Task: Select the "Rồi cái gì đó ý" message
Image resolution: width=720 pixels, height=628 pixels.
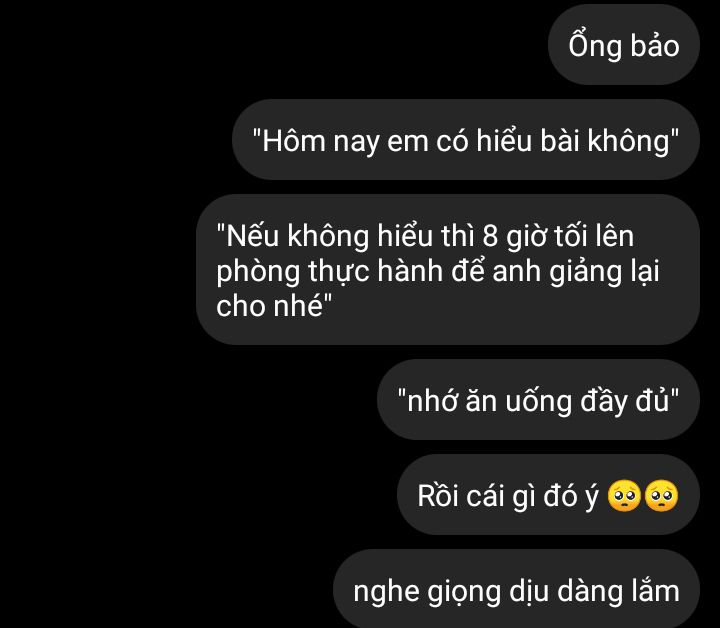Action: pyautogui.click(x=548, y=494)
